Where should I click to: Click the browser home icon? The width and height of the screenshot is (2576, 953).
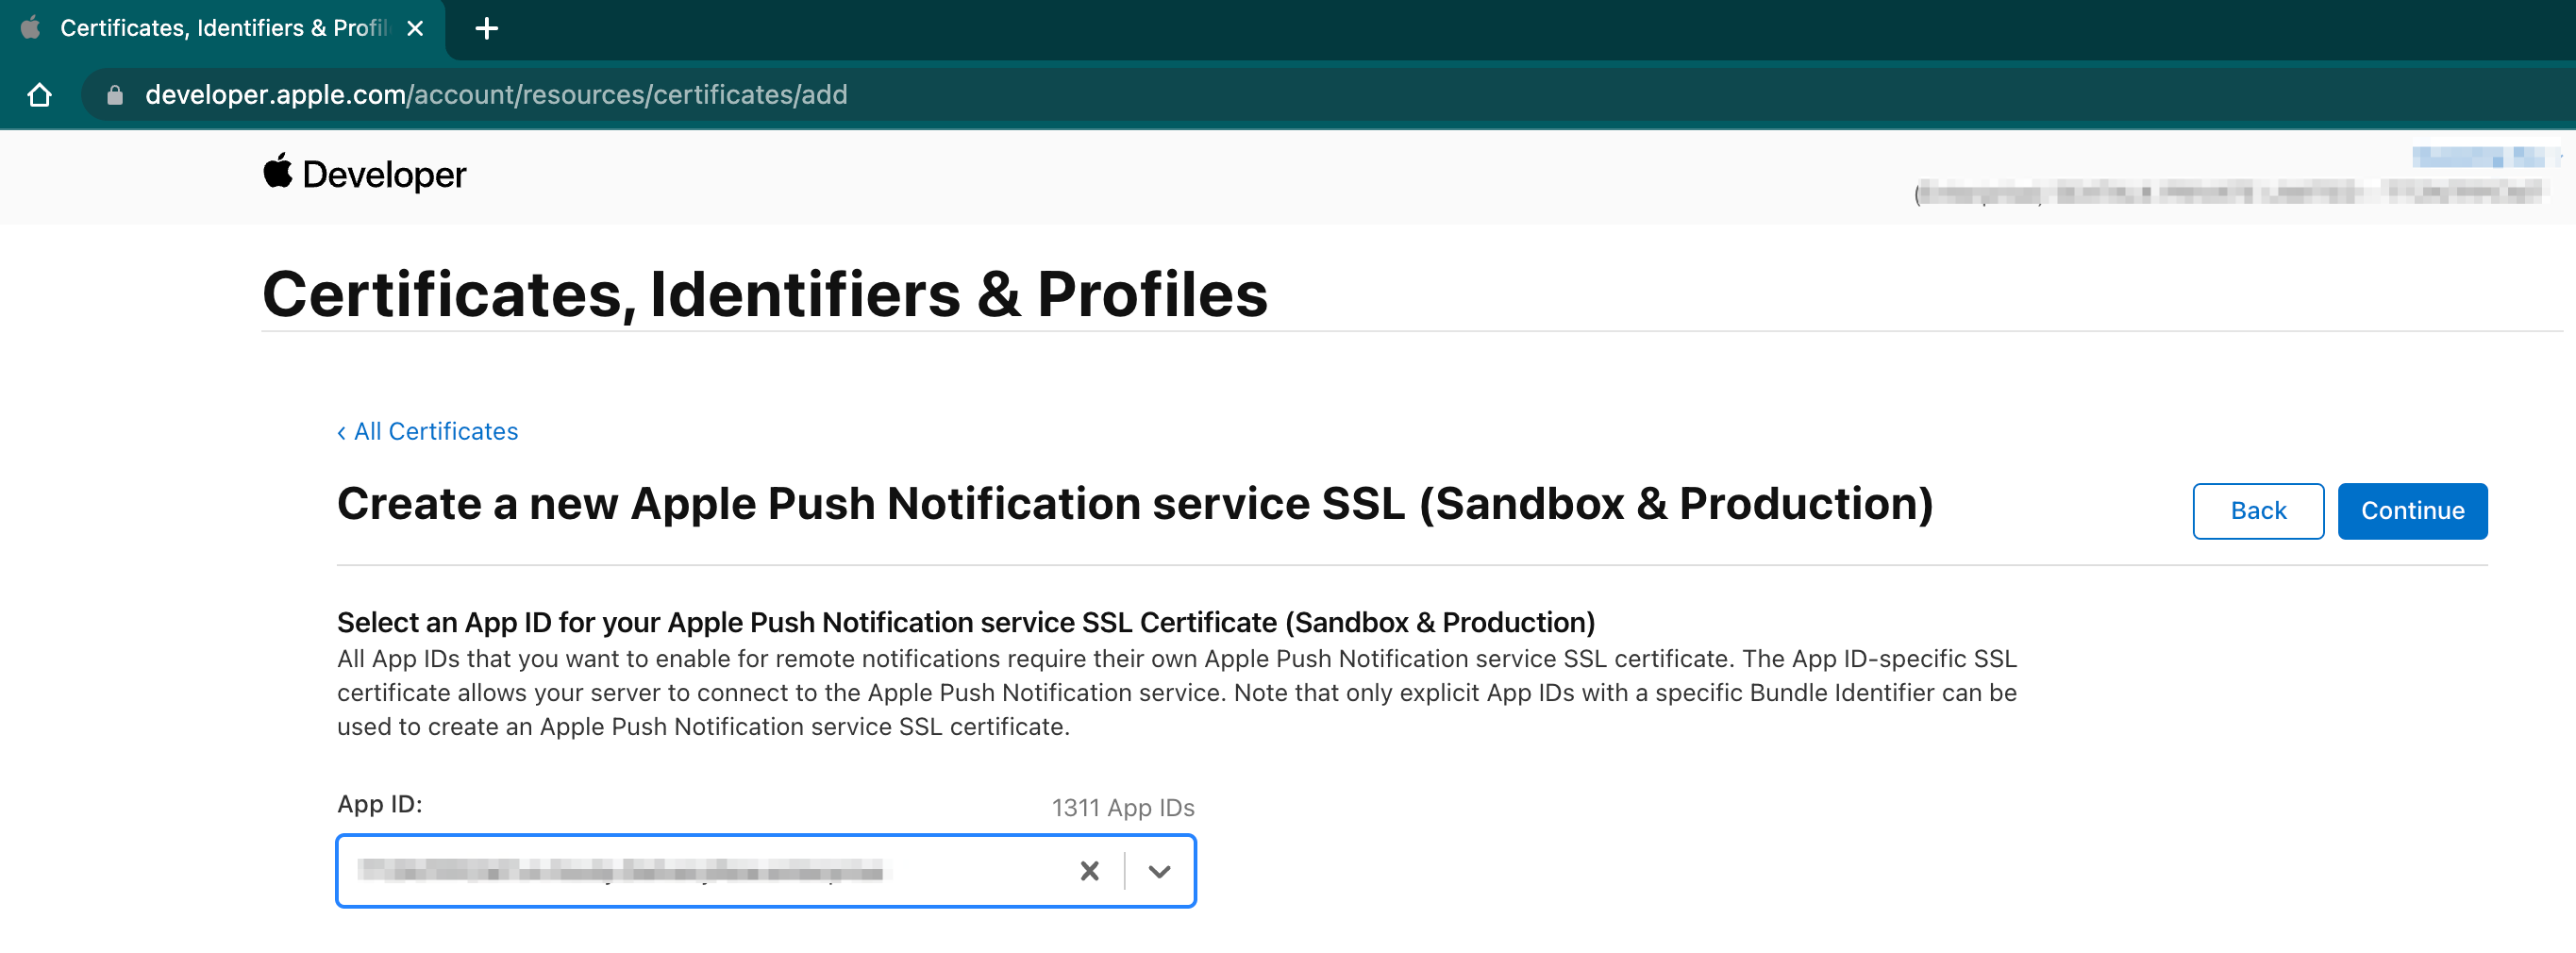point(39,95)
